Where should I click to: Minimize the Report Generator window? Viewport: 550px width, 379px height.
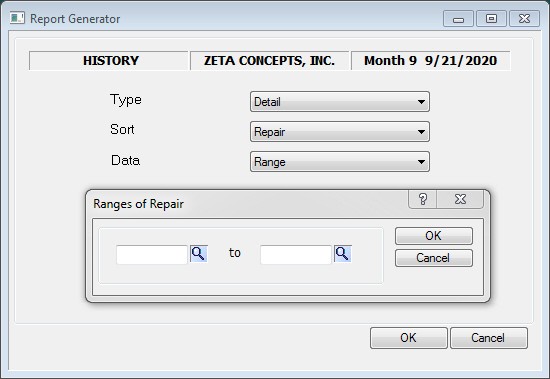(x=458, y=19)
